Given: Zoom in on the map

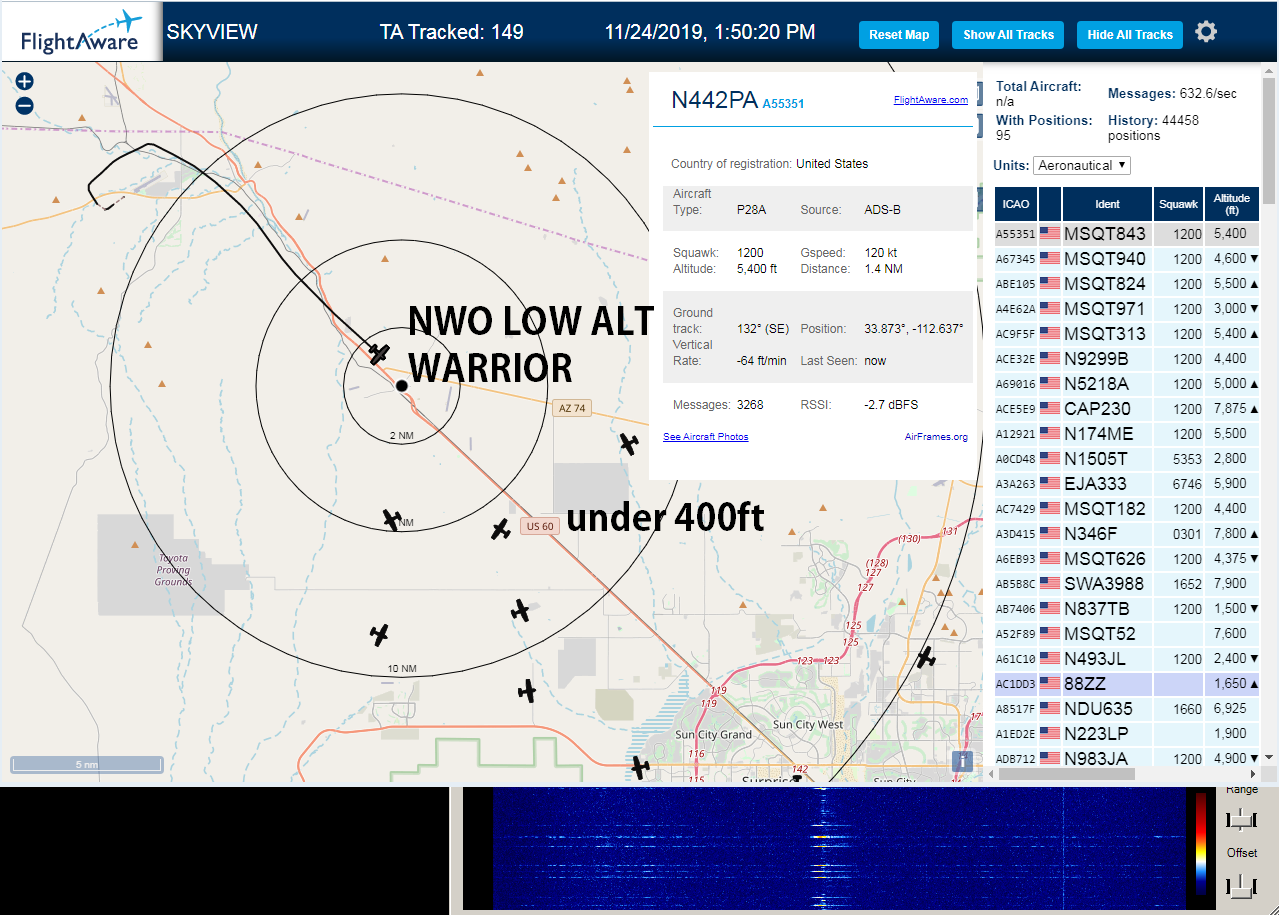Looking at the screenshot, I should point(25,82).
